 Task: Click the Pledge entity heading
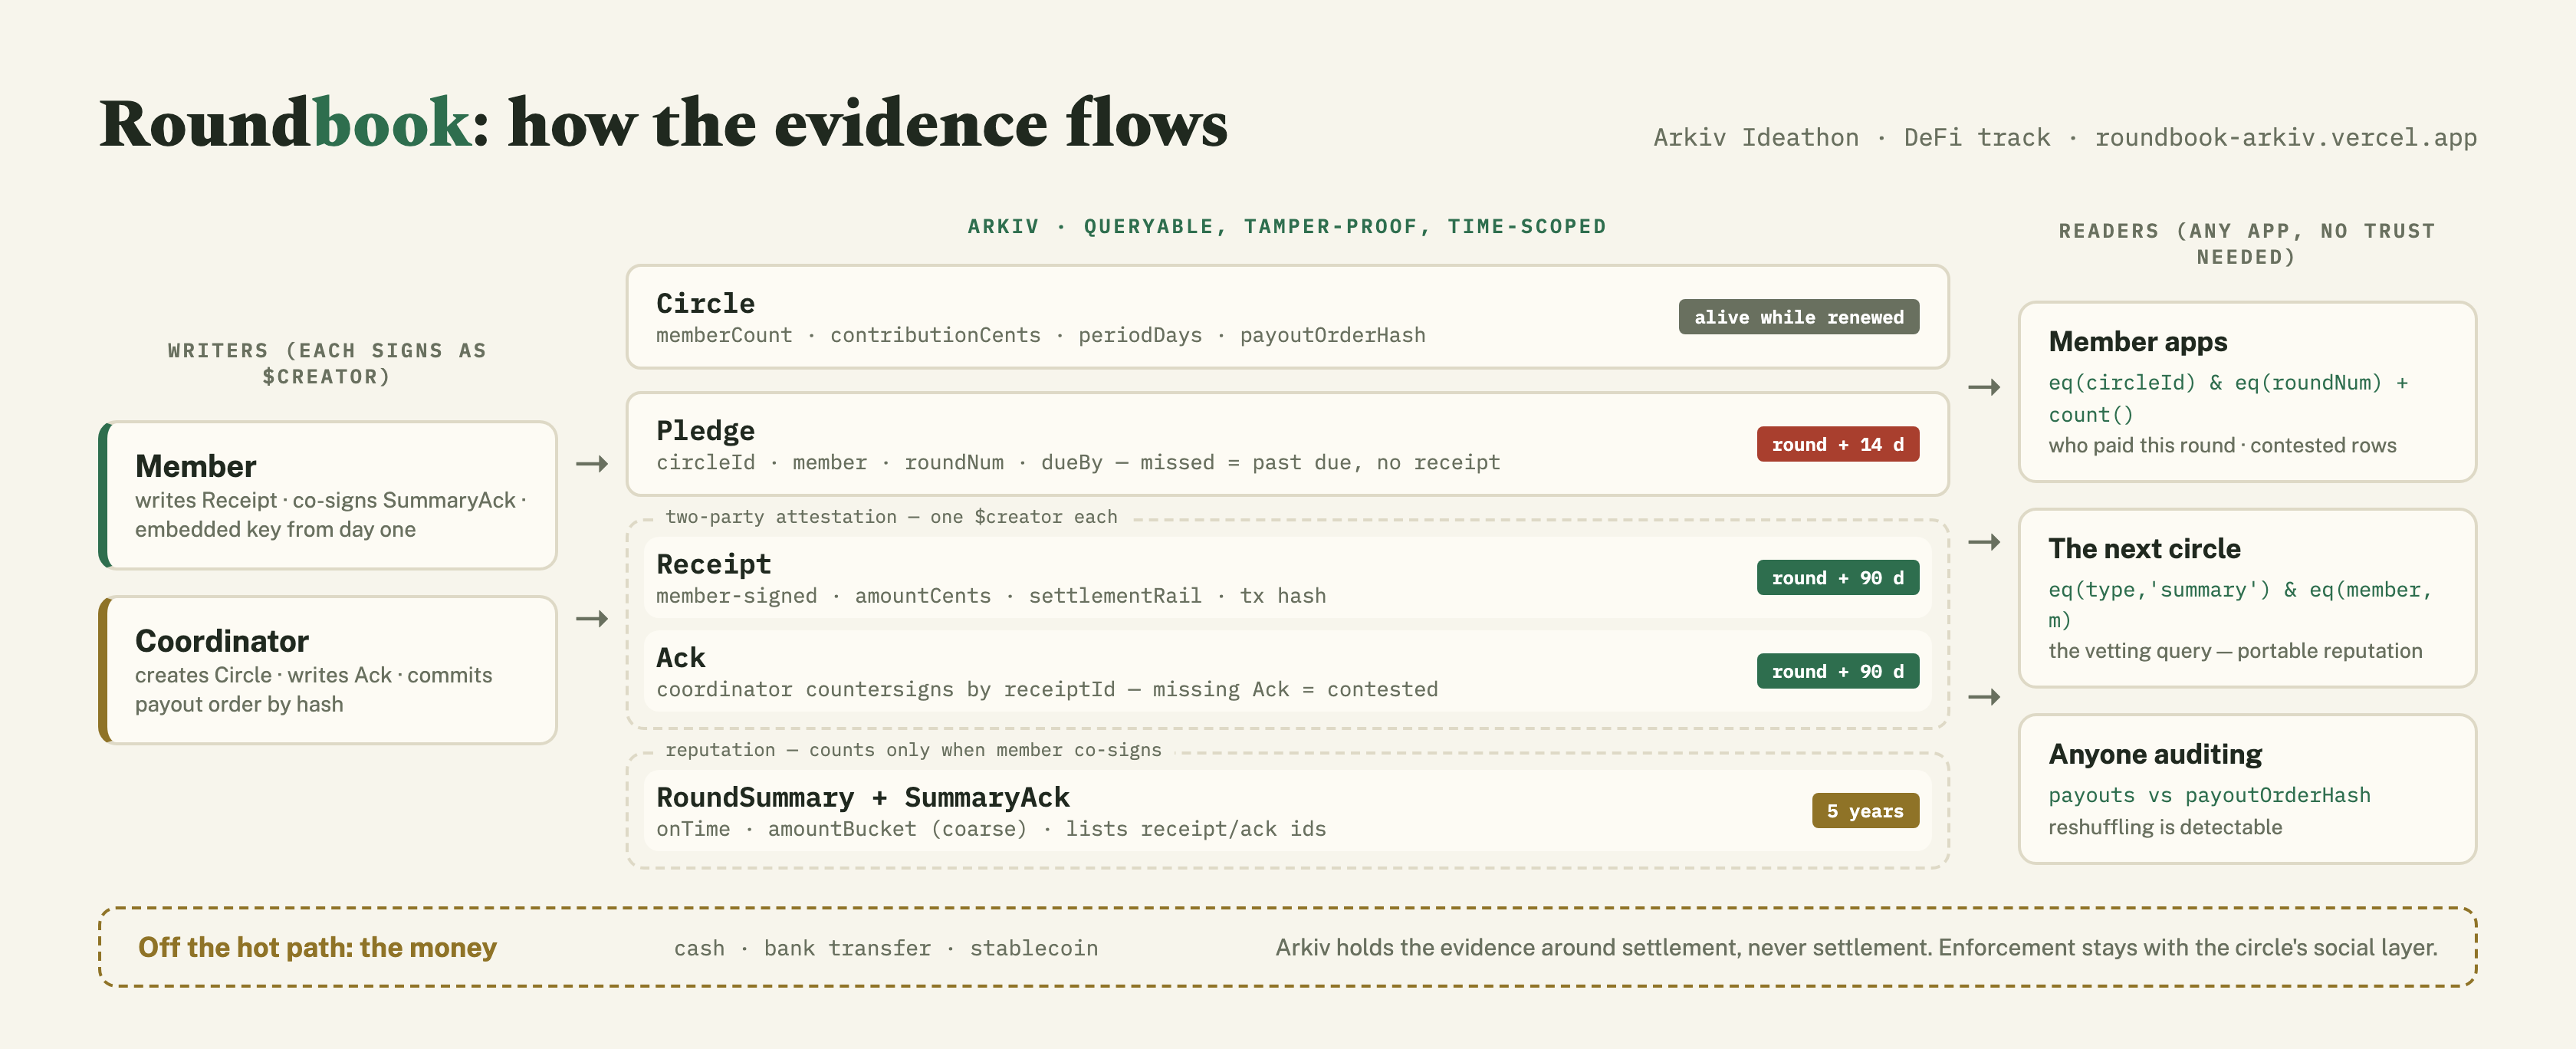pos(705,430)
